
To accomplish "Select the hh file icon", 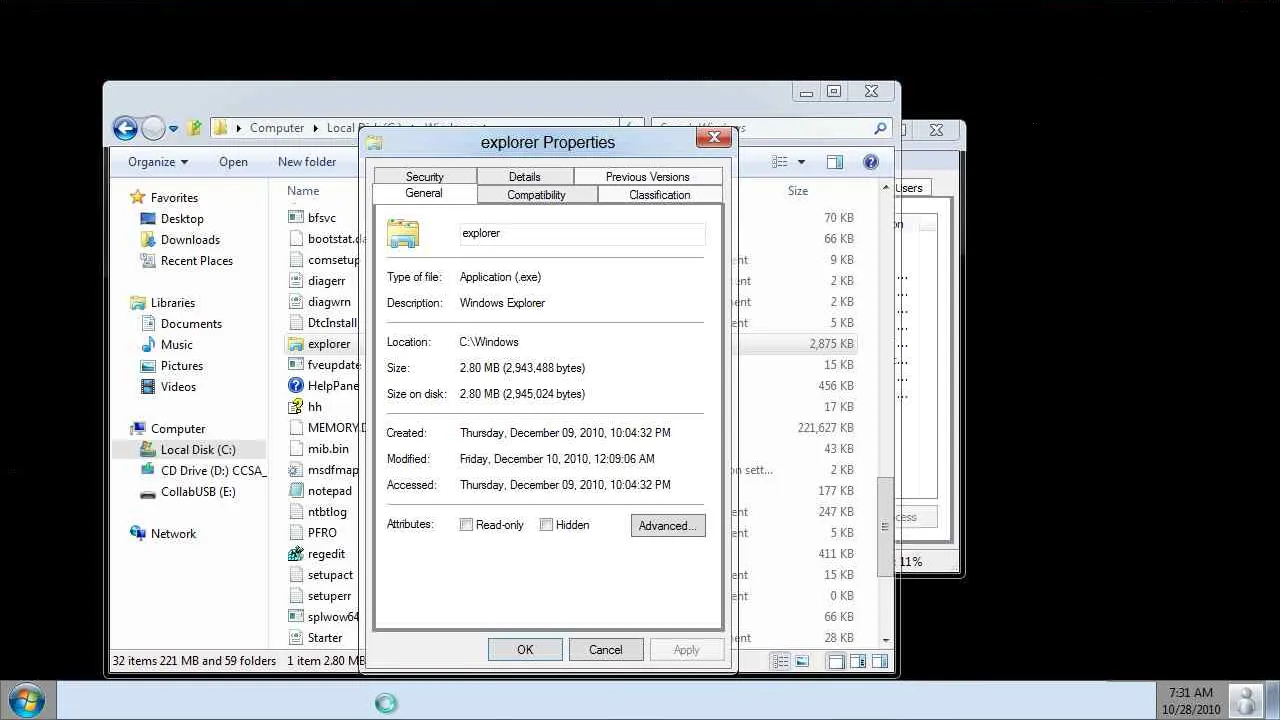I will [295, 406].
